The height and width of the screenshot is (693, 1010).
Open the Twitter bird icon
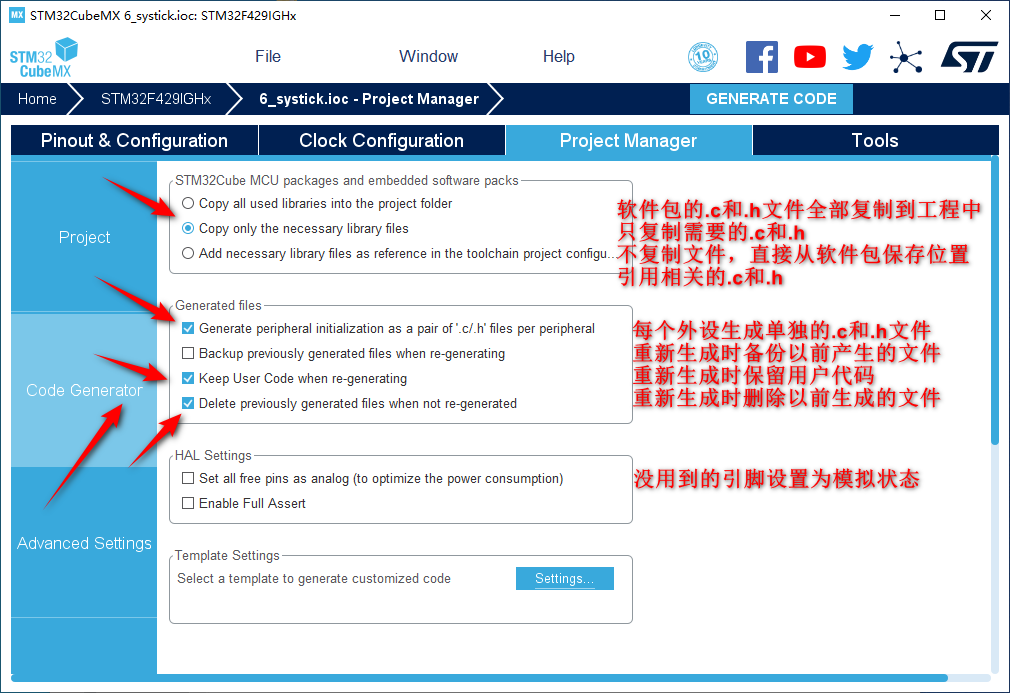pos(857,57)
